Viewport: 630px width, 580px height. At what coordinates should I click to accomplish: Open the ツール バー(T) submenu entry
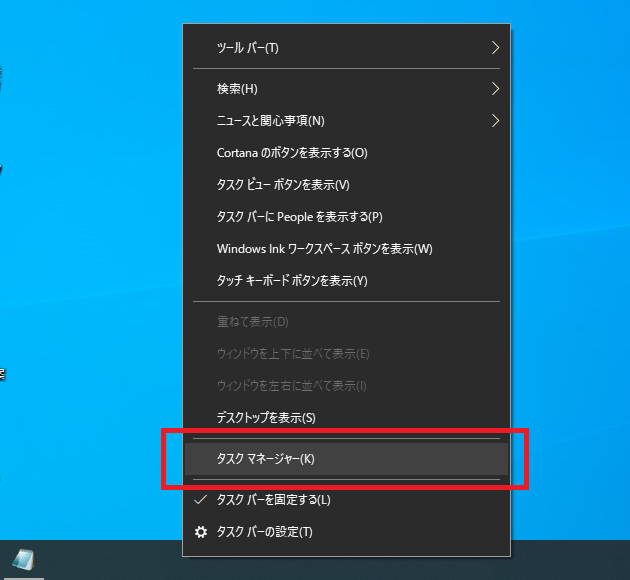[346, 48]
